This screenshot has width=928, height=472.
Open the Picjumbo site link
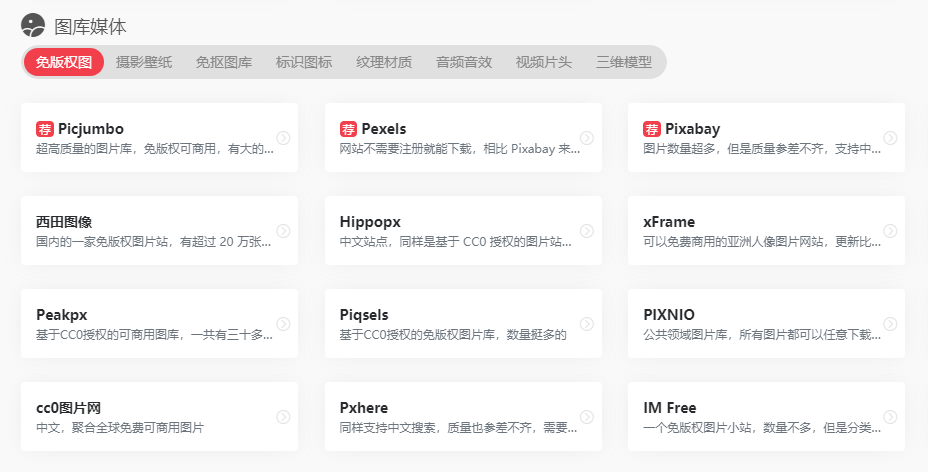(x=91, y=129)
